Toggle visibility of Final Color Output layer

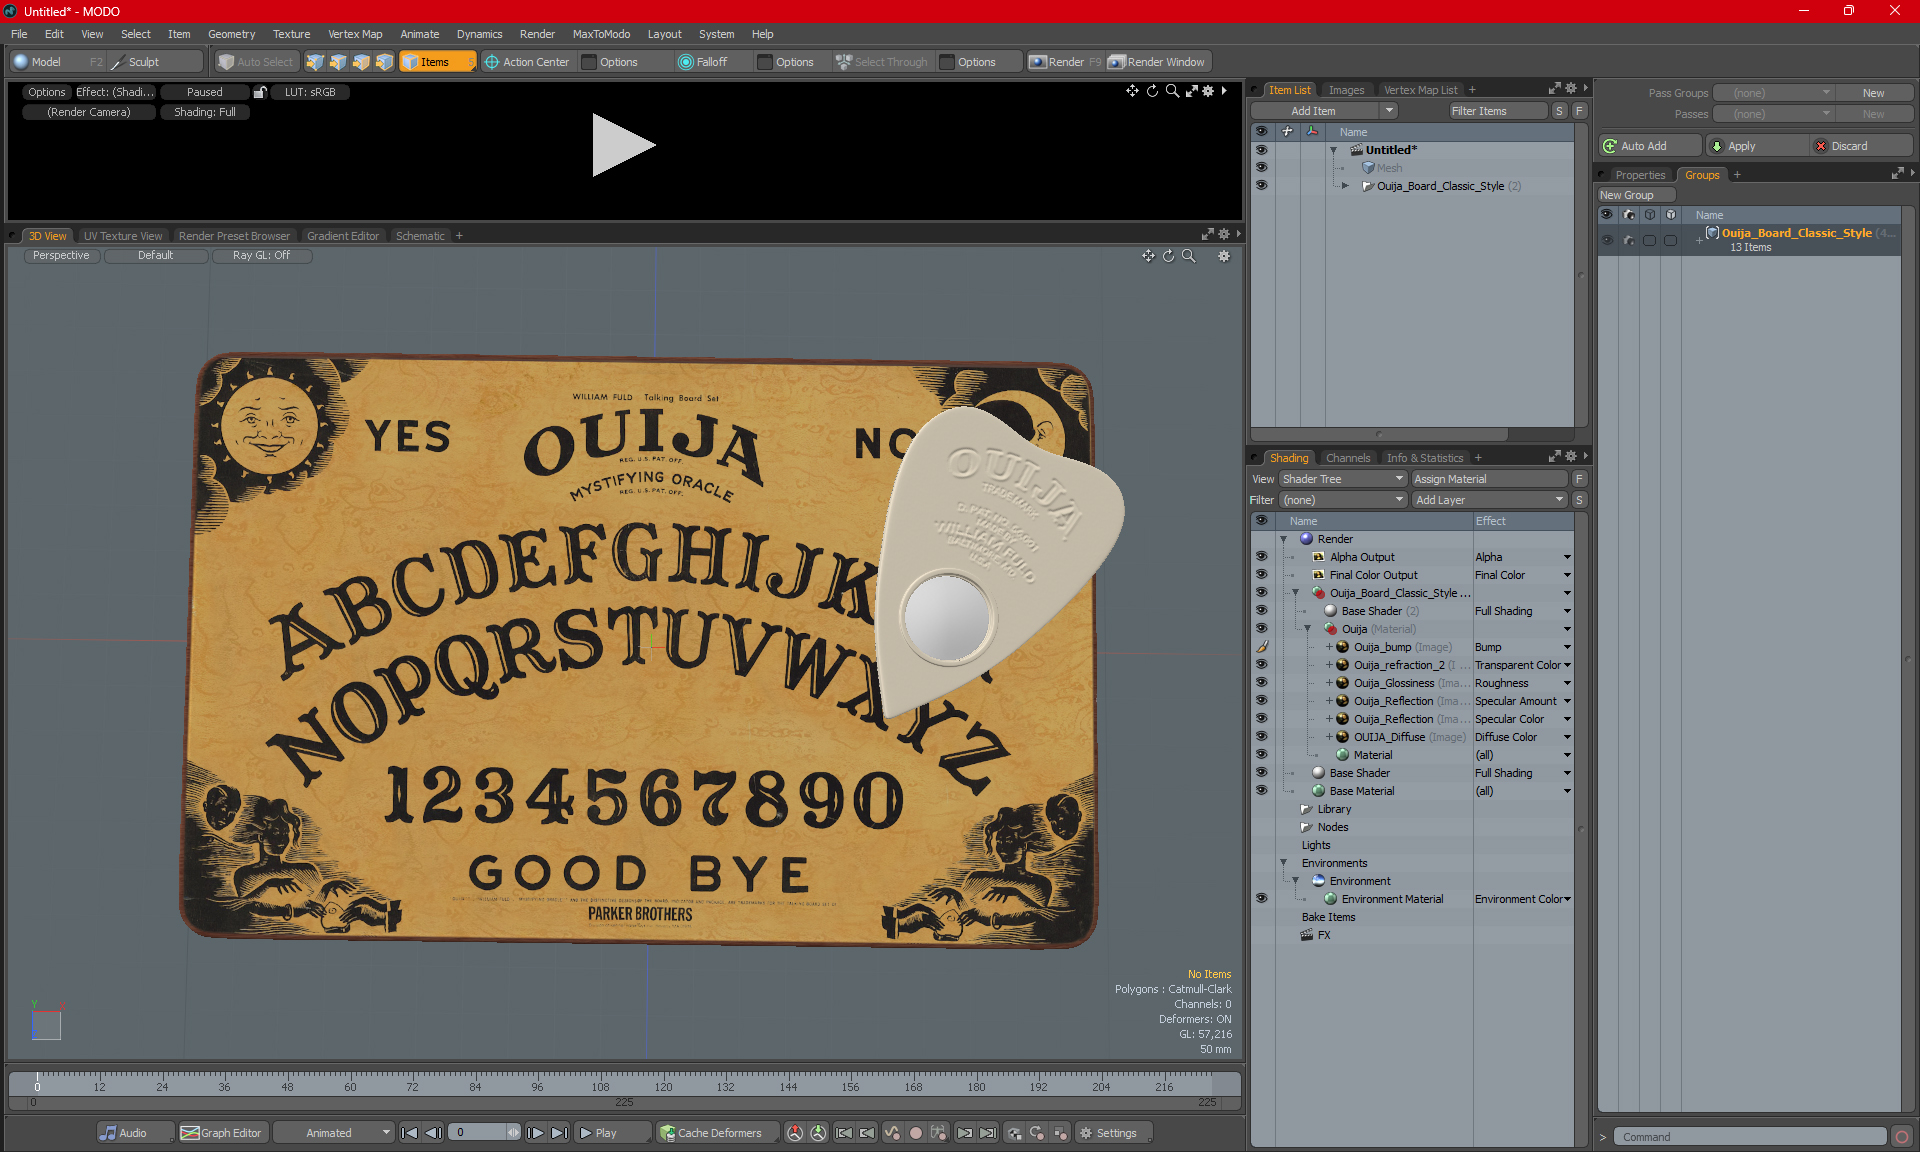[1261, 575]
